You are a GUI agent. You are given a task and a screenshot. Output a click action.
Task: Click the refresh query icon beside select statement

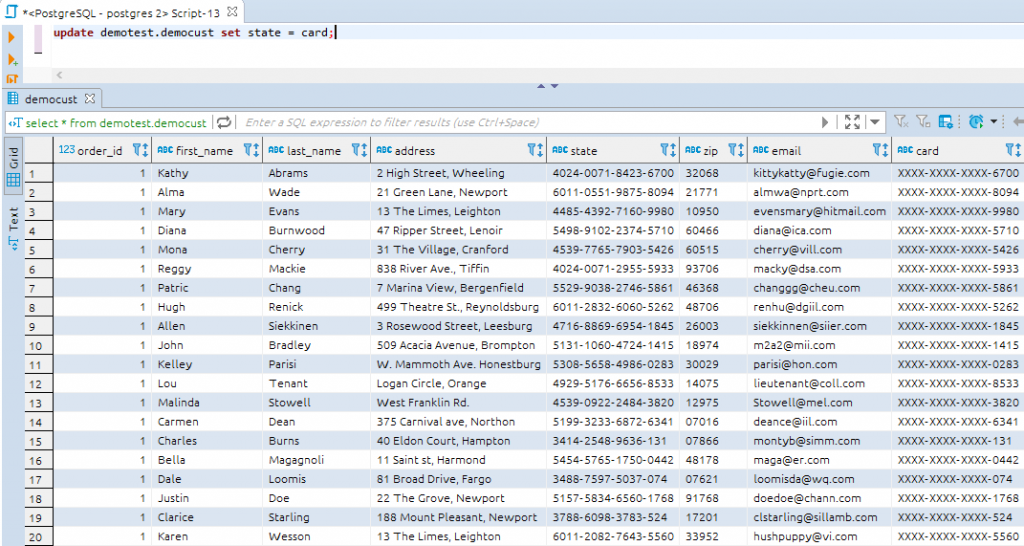tap(224, 122)
